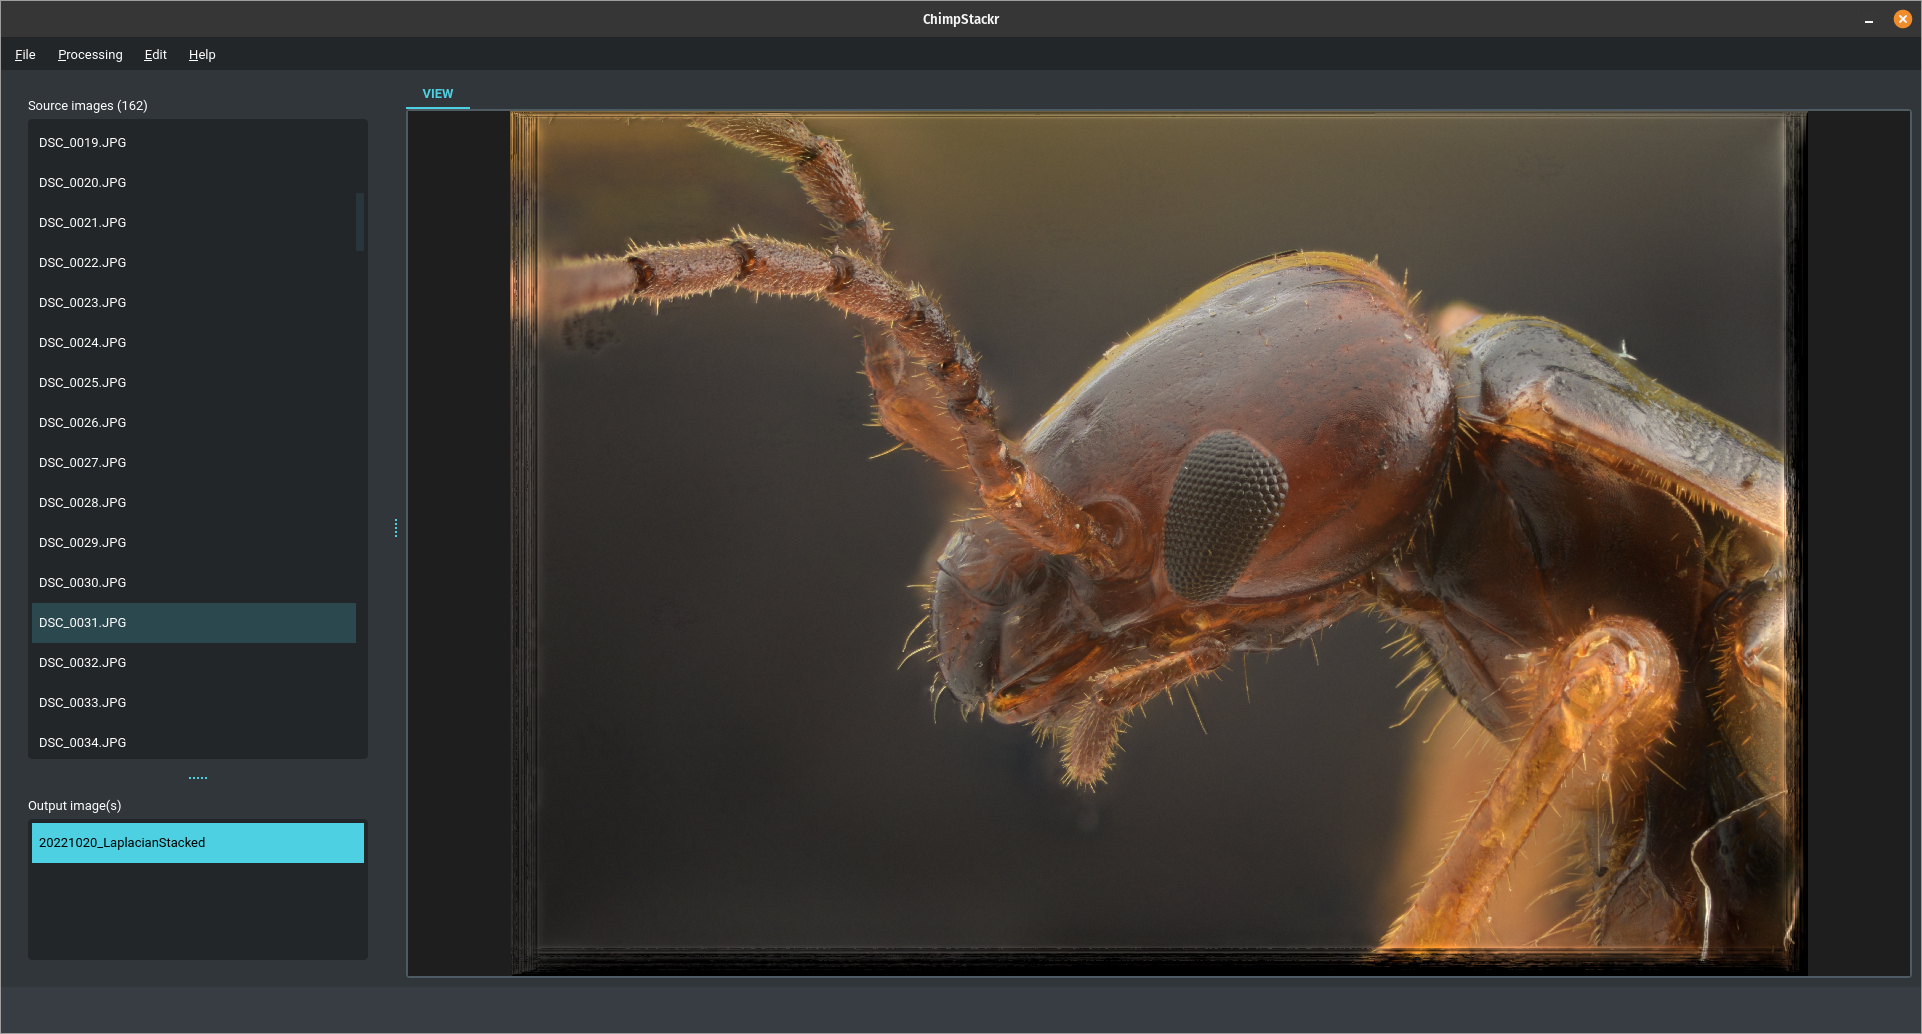1922x1034 pixels.
Task: Open the Processing menu
Action: [90, 55]
